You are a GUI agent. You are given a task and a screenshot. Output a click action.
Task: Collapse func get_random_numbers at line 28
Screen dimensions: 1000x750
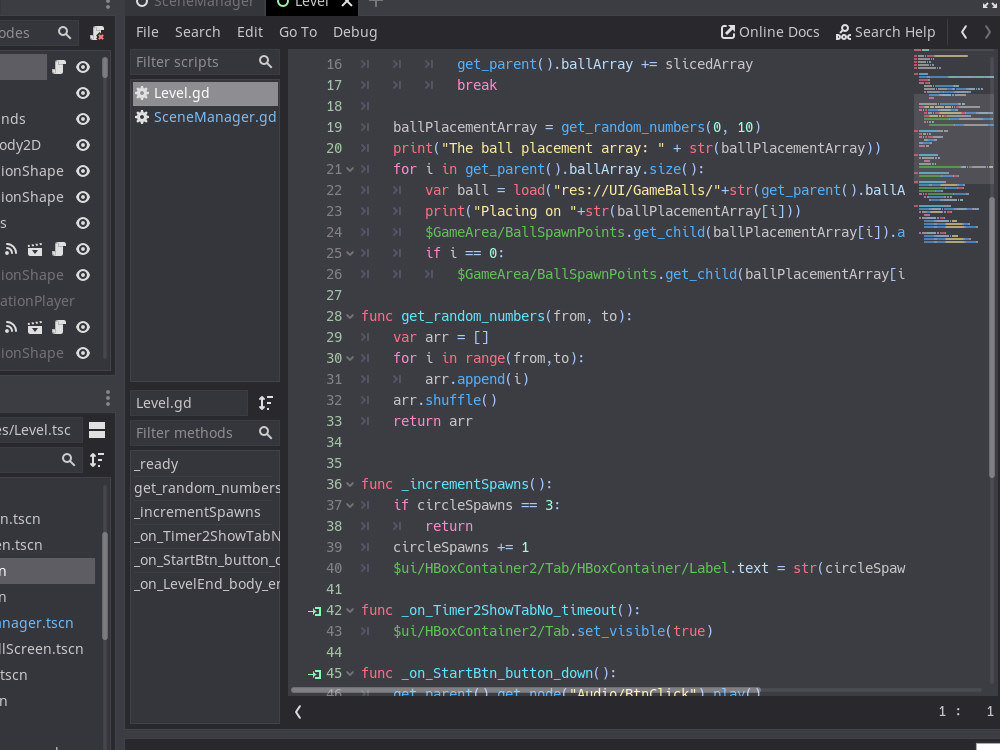pyautogui.click(x=350, y=316)
